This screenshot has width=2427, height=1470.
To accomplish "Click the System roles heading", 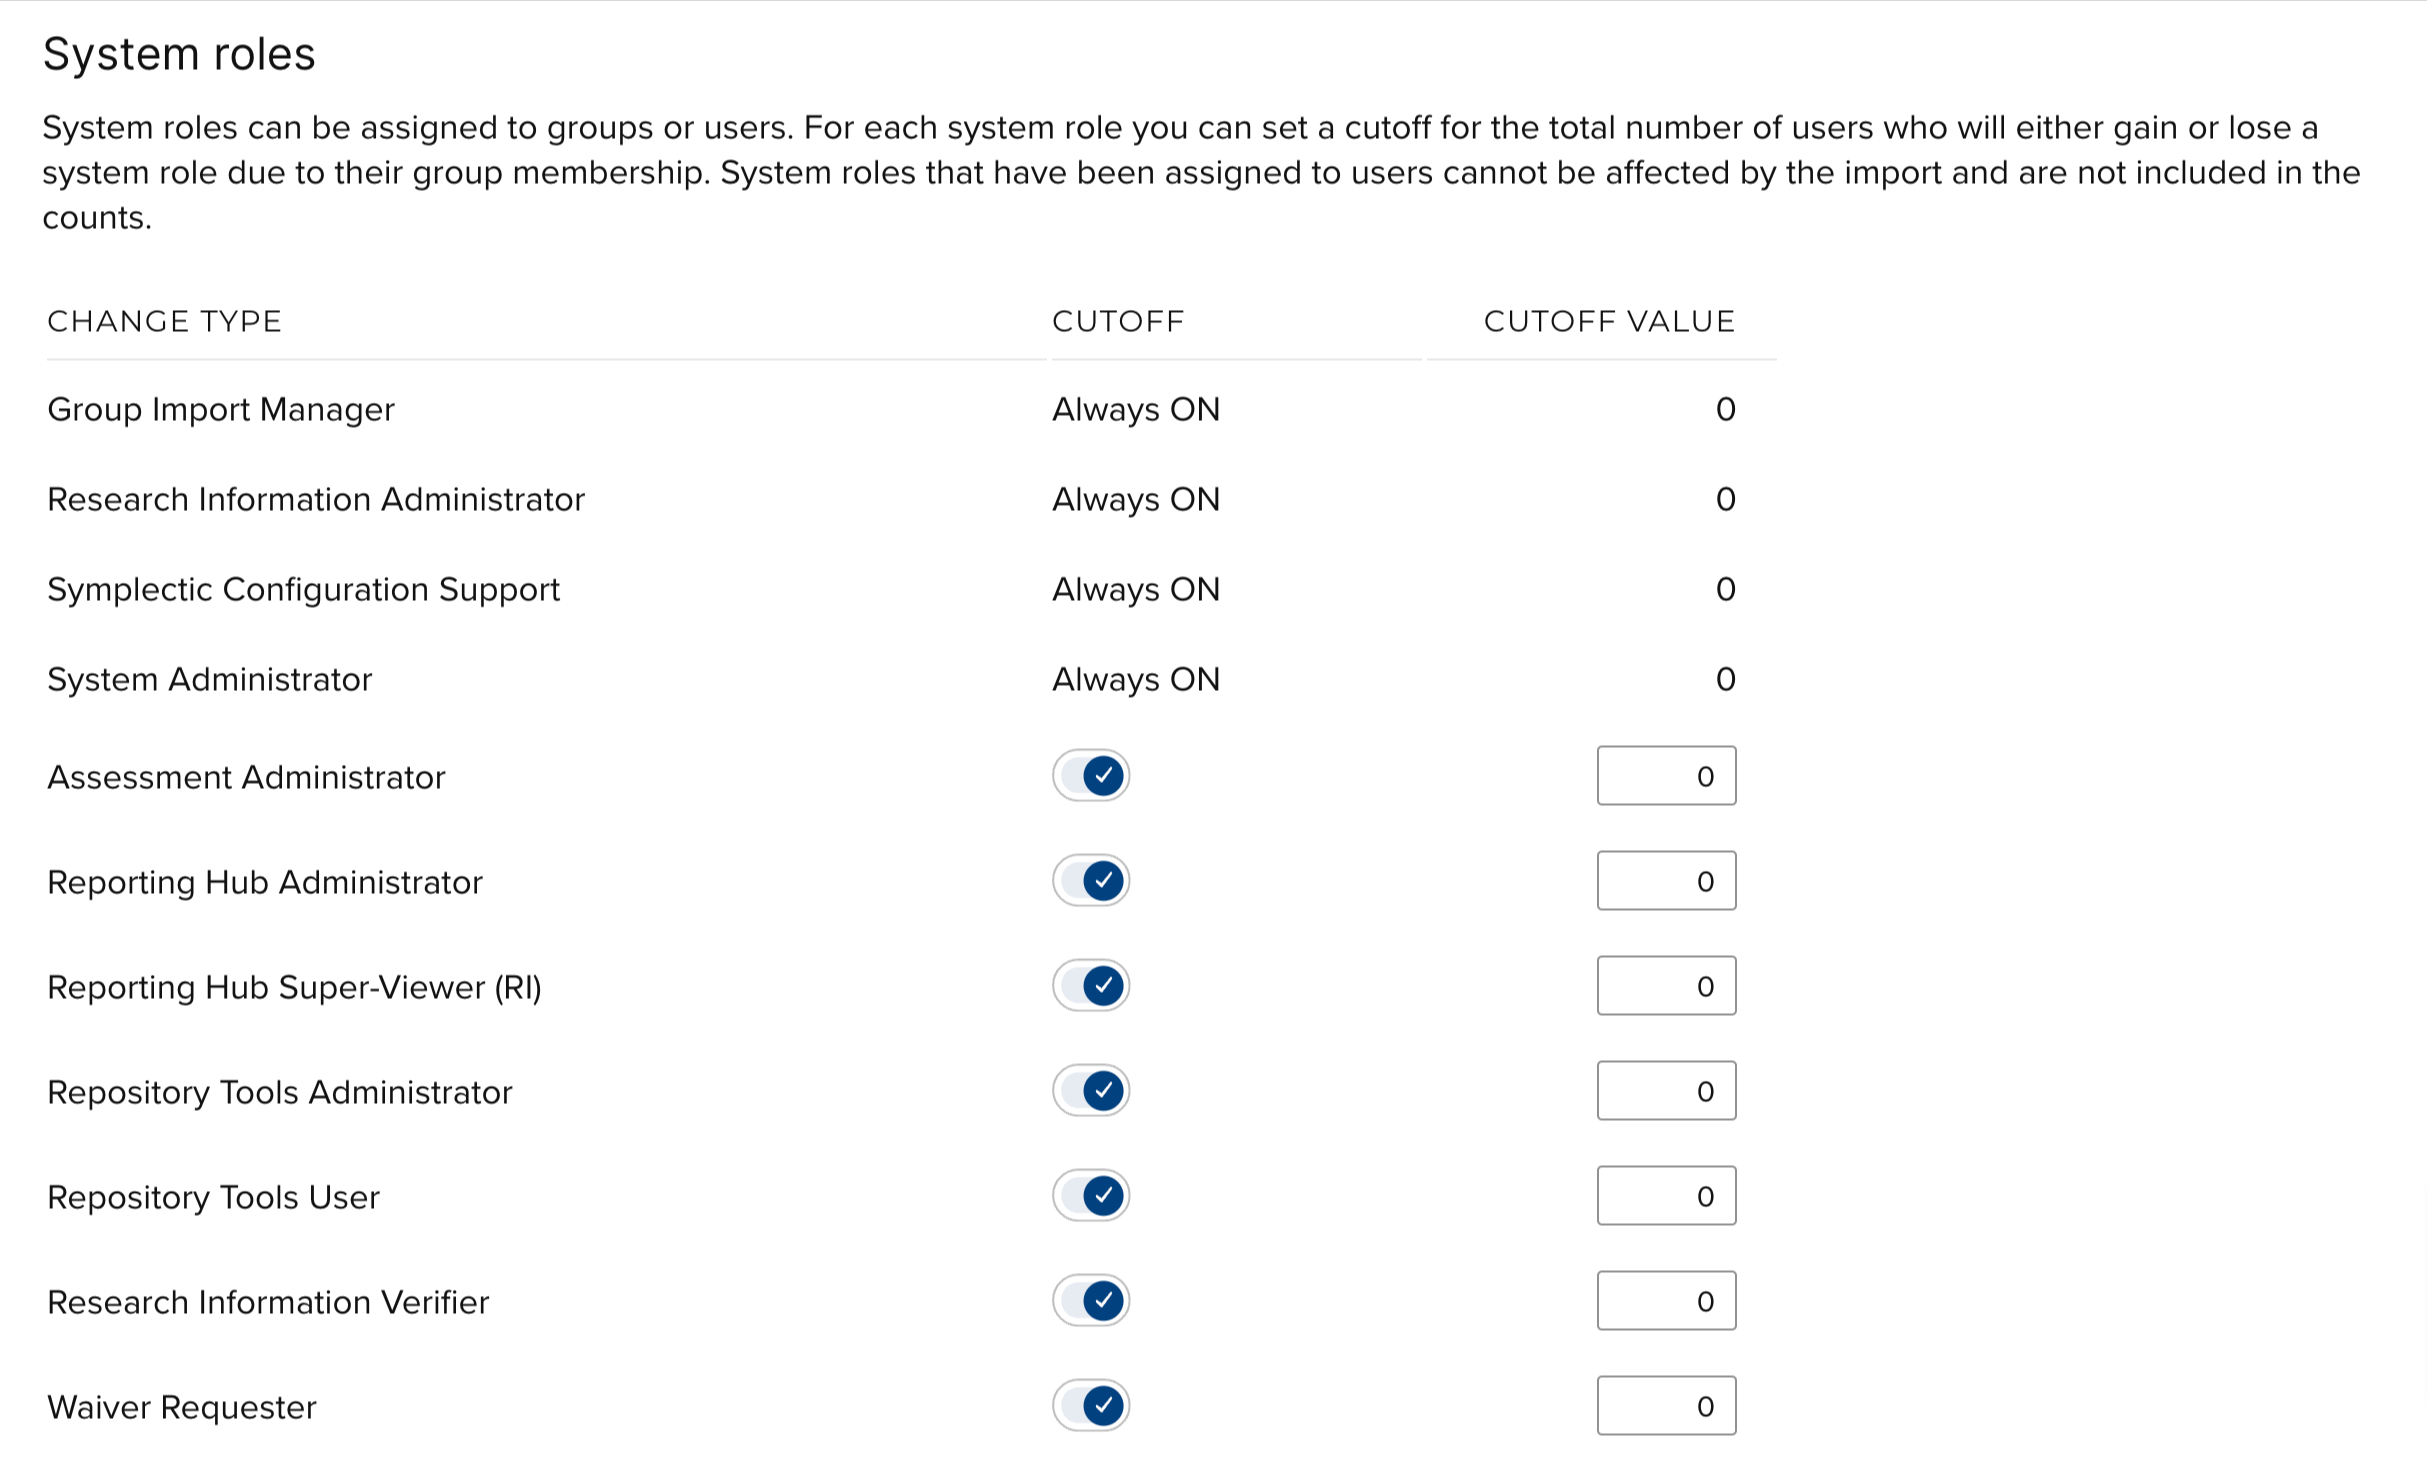I will click(x=179, y=54).
